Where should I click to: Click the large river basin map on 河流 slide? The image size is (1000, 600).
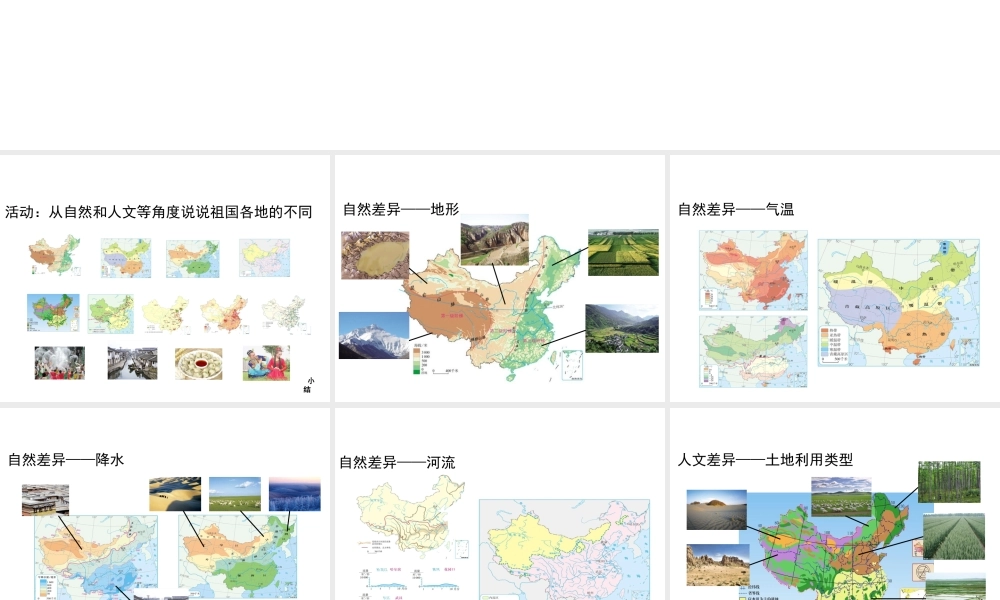(x=564, y=549)
